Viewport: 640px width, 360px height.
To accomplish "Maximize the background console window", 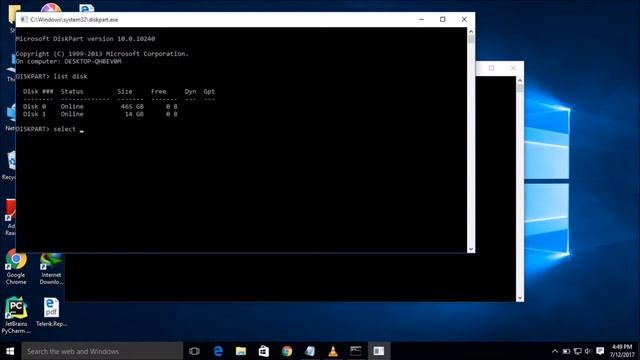I will (x=491, y=68).
